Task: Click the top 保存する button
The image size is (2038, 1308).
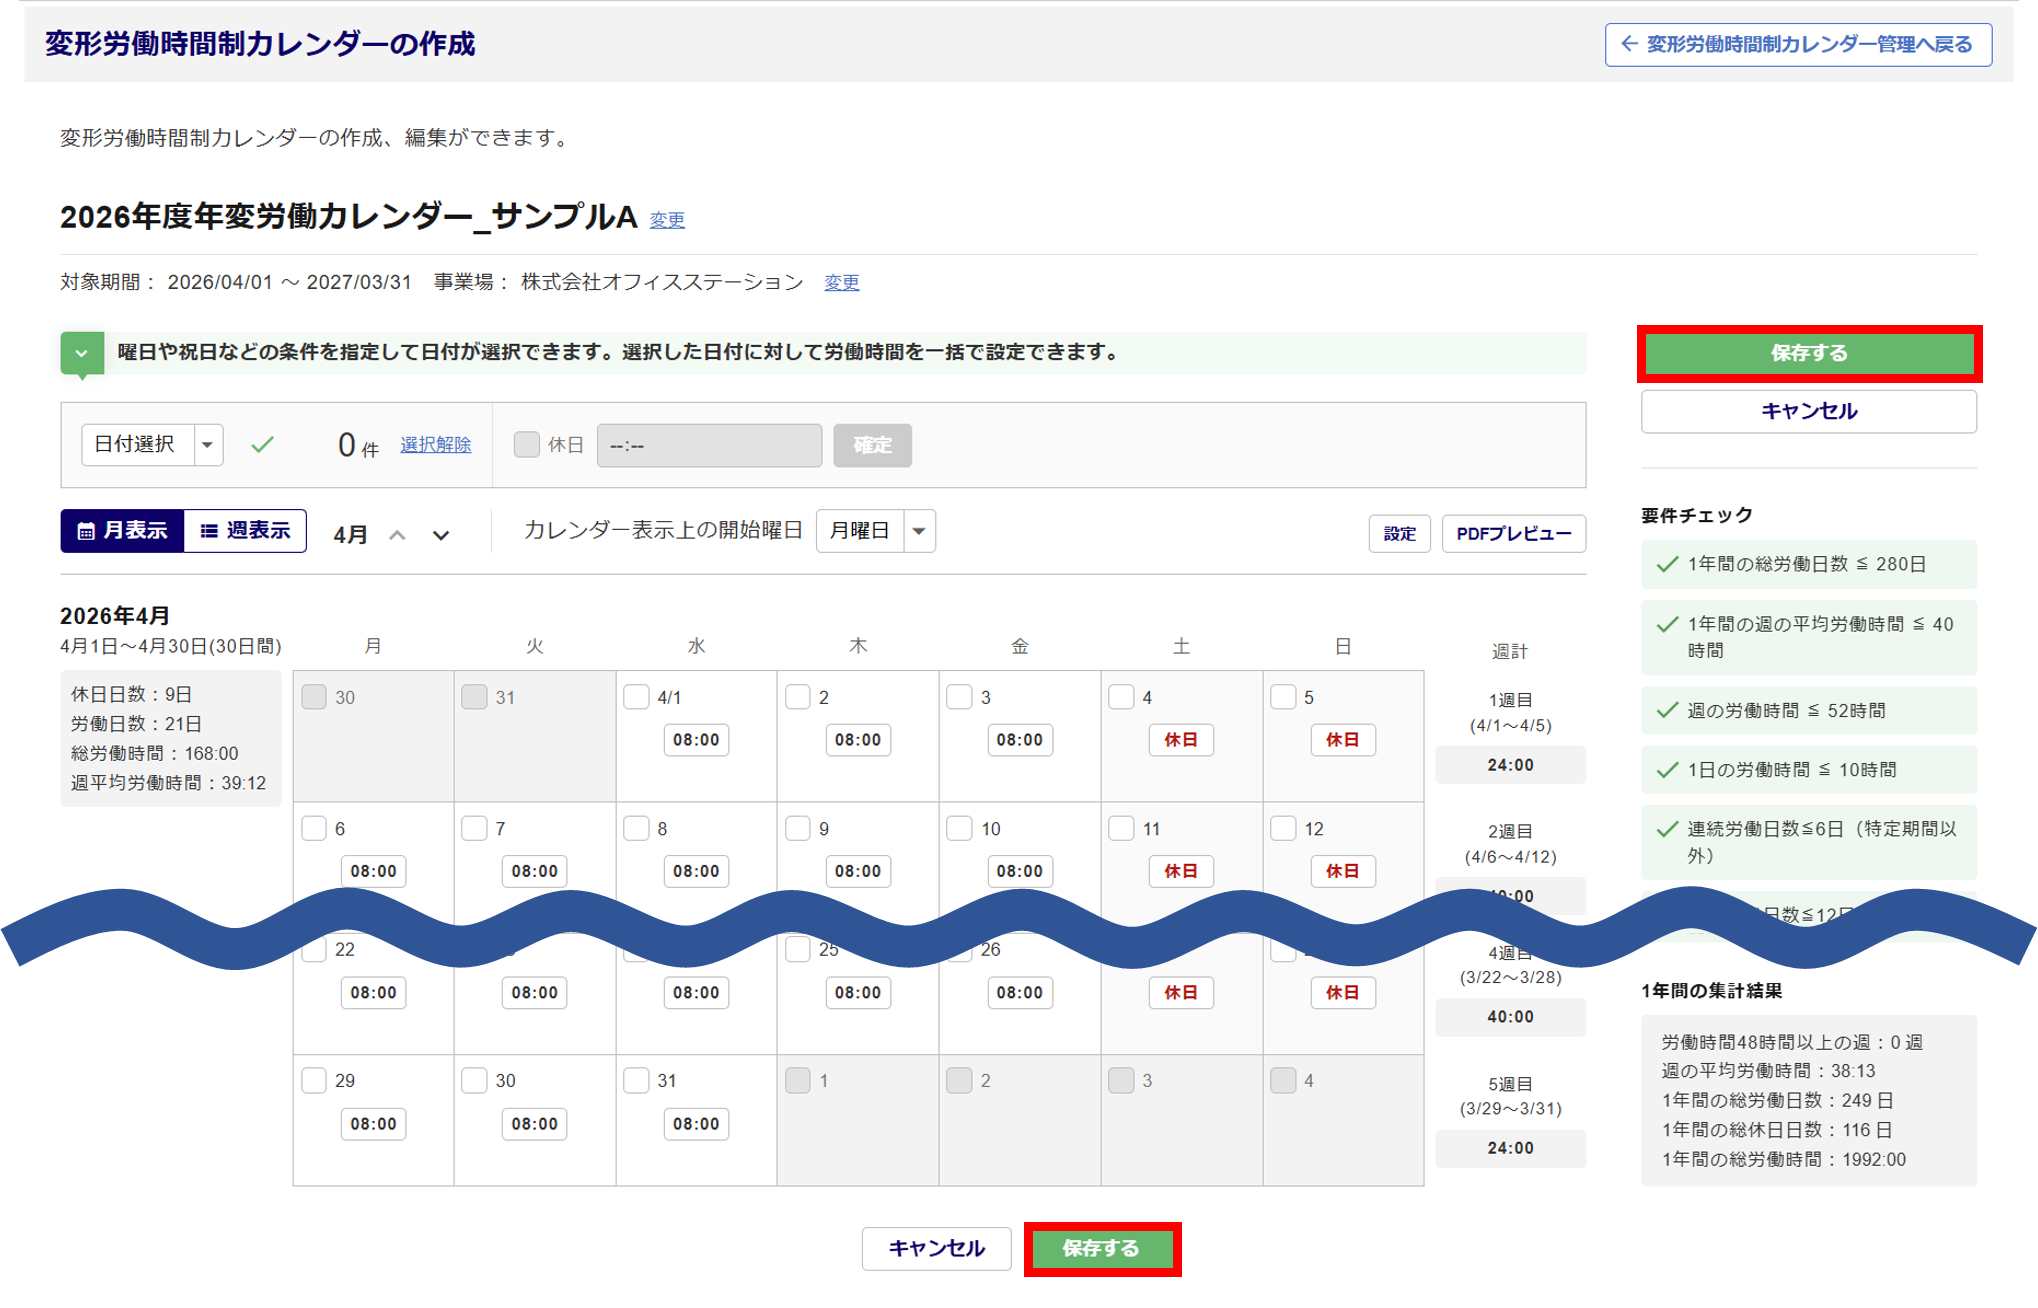Action: point(1808,353)
